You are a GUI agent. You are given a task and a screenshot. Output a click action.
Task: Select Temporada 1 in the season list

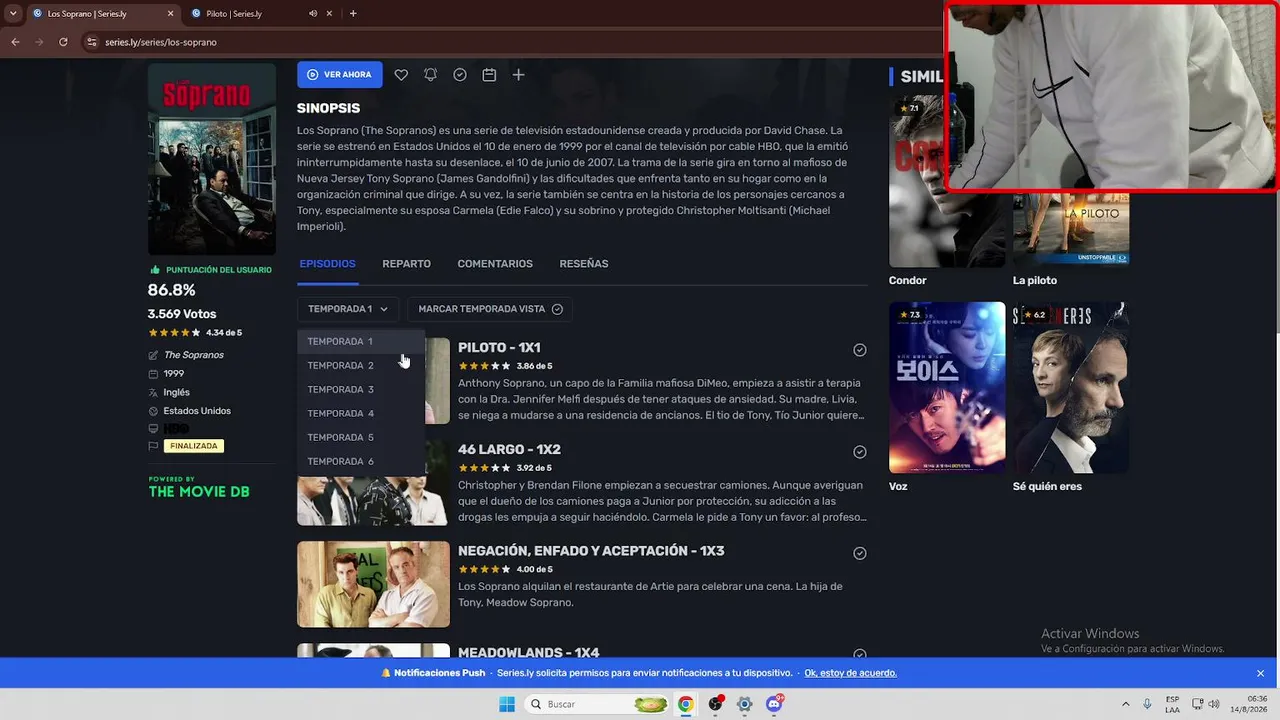361,341
